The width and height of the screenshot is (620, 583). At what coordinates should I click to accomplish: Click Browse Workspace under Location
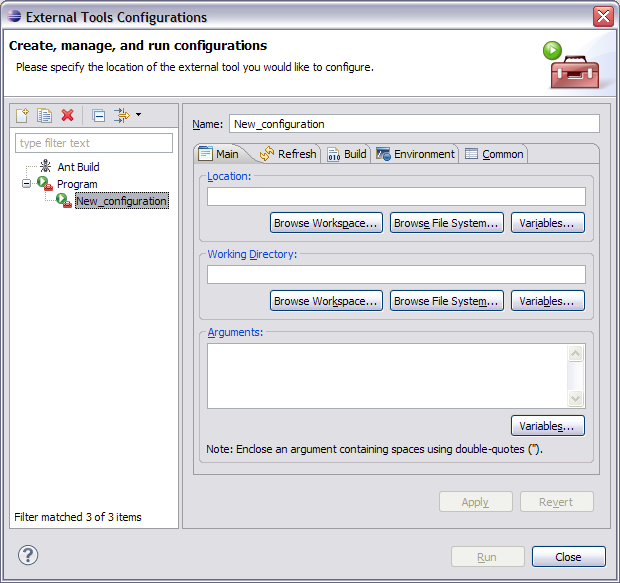pos(326,223)
